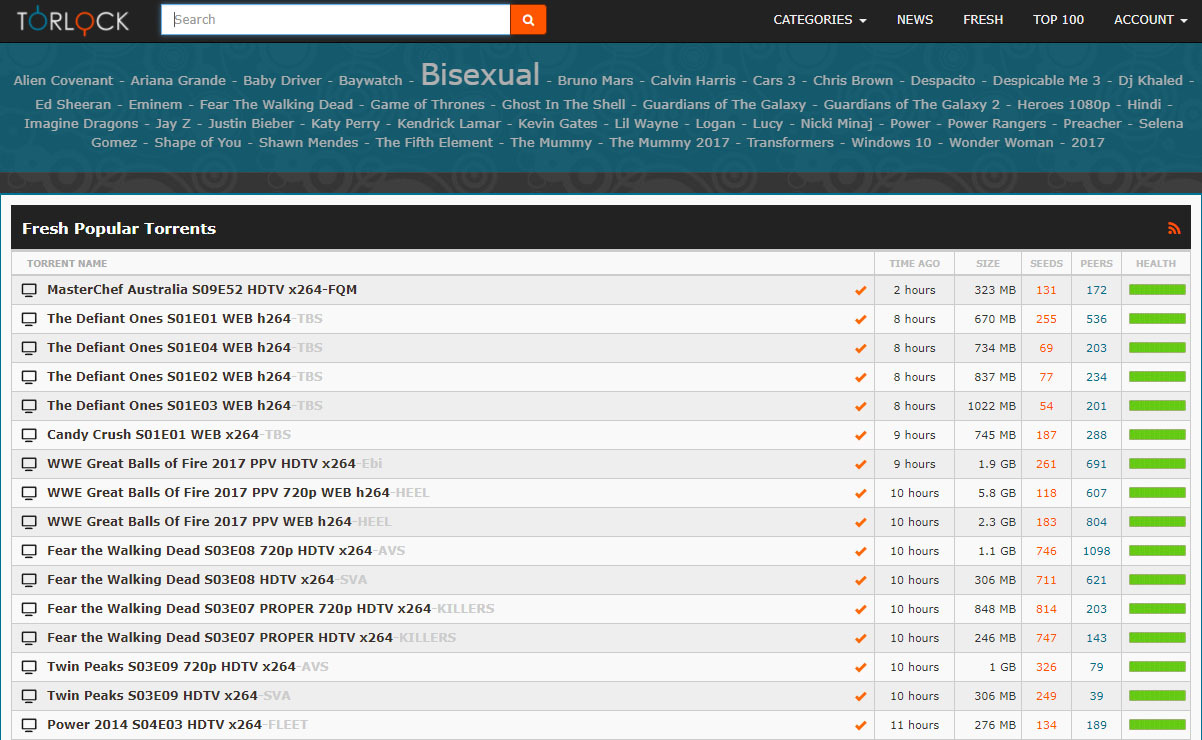Click the verified checkmark on Power 2014 S04E03 row
The image size is (1202, 740).
pos(860,726)
